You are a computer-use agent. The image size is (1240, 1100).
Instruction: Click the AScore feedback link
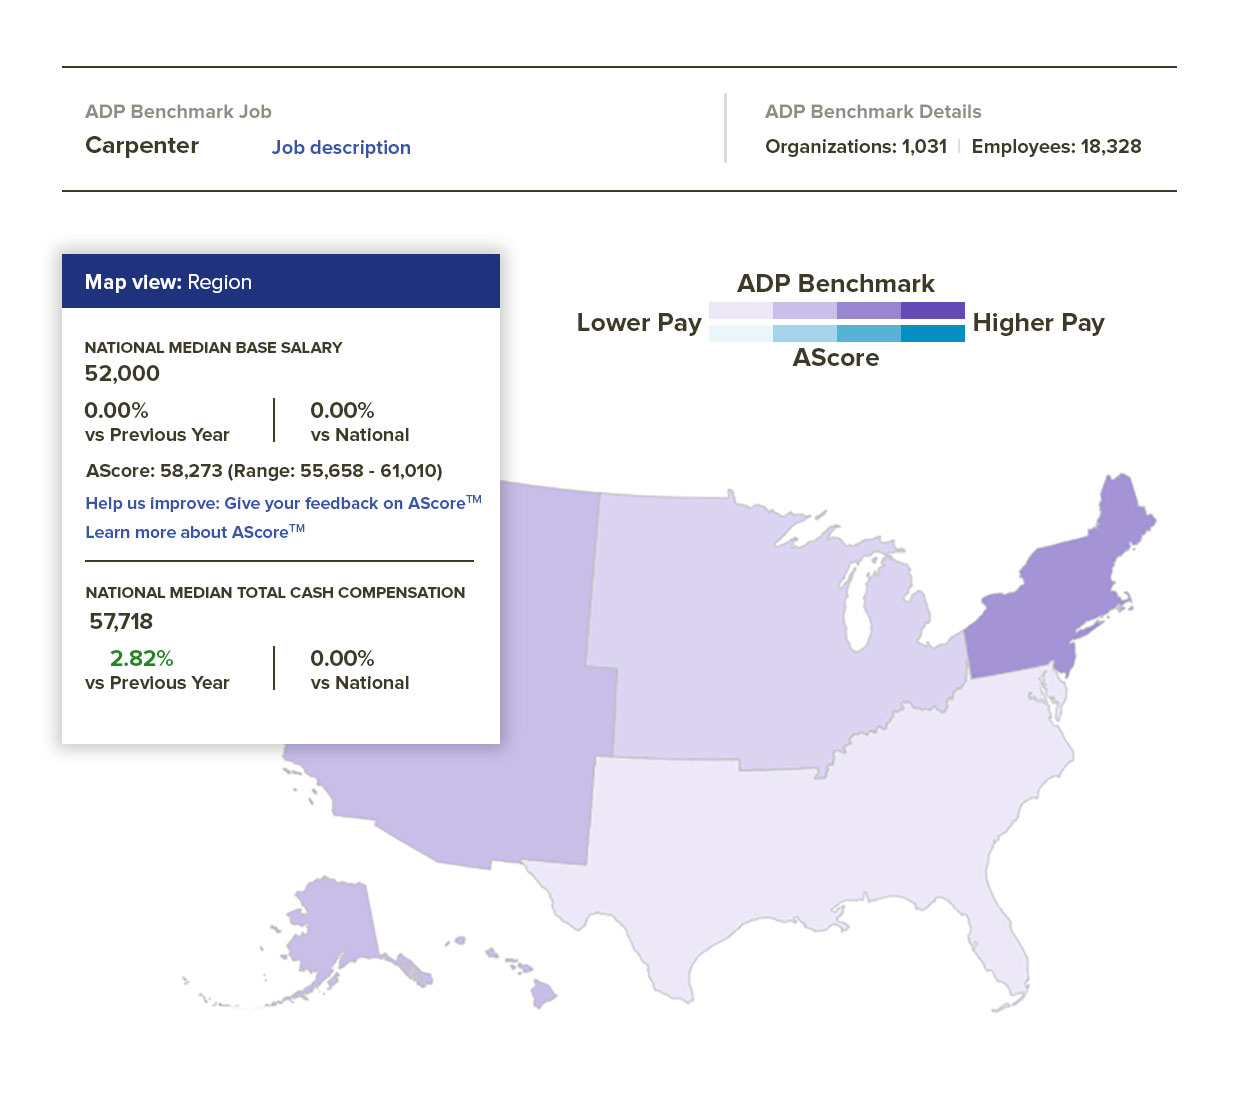coord(280,503)
